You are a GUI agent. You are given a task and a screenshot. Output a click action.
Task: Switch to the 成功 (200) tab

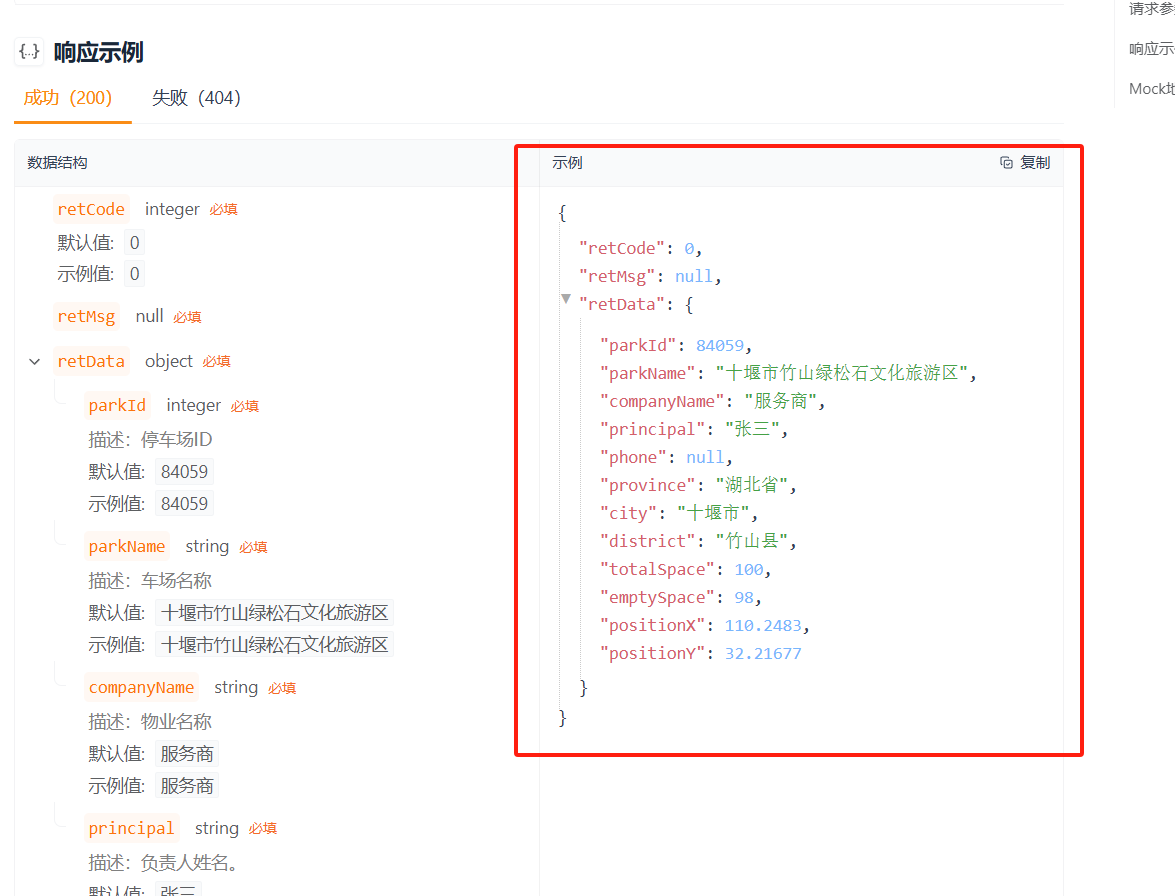[x=68, y=98]
